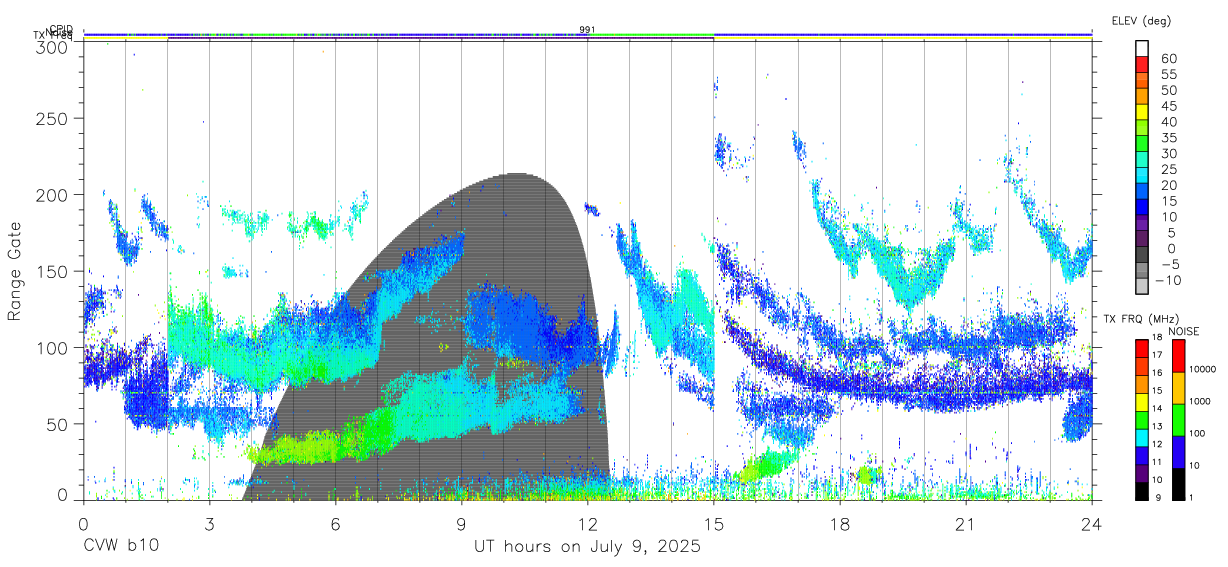Click the green segment of the NOISE colorbar

[1177, 419]
